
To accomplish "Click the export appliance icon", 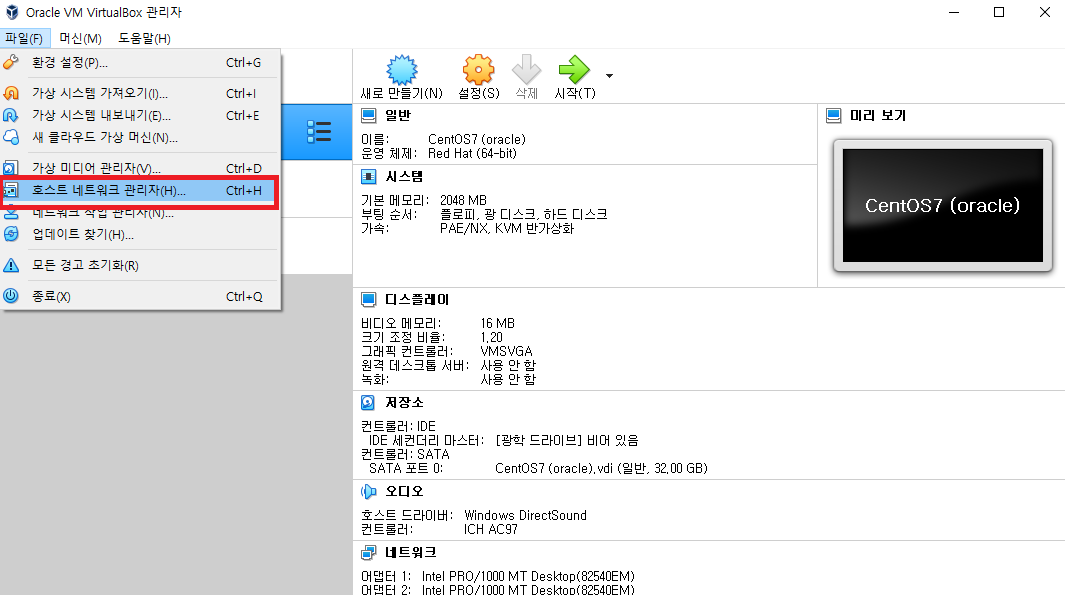I will click(11, 115).
